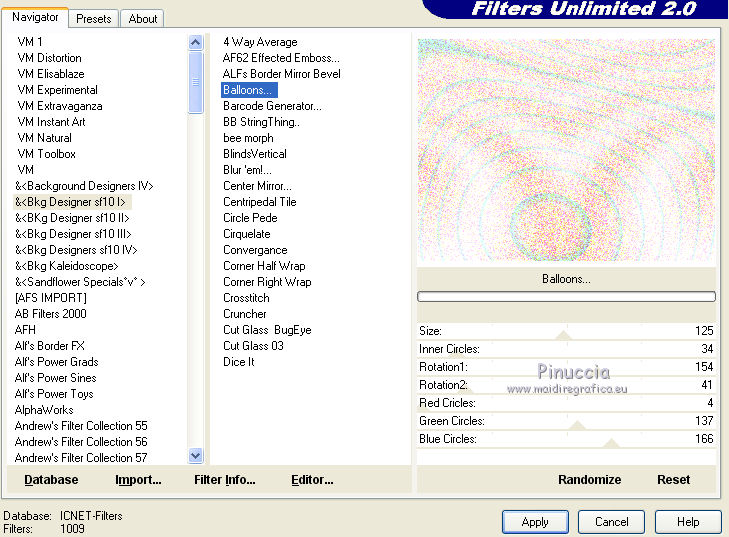Select the VM Natural category
The image size is (729, 537).
pyautogui.click(x=45, y=138)
